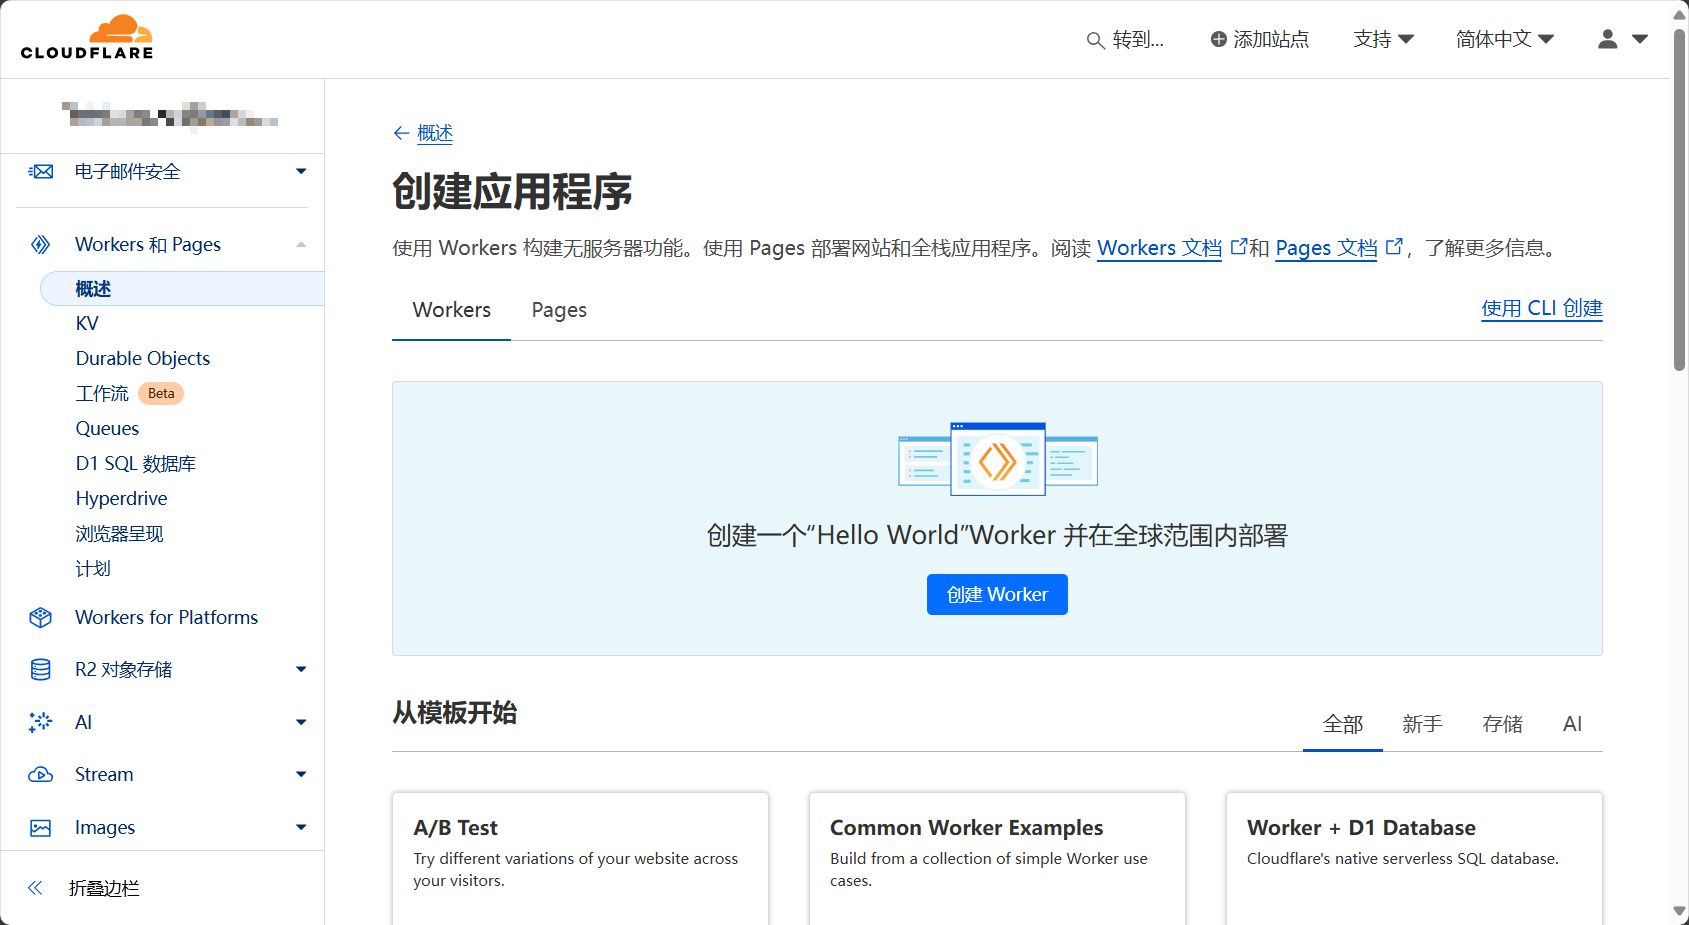Open Durable Objects in sidebar
This screenshot has width=1689, height=925.
click(x=143, y=359)
